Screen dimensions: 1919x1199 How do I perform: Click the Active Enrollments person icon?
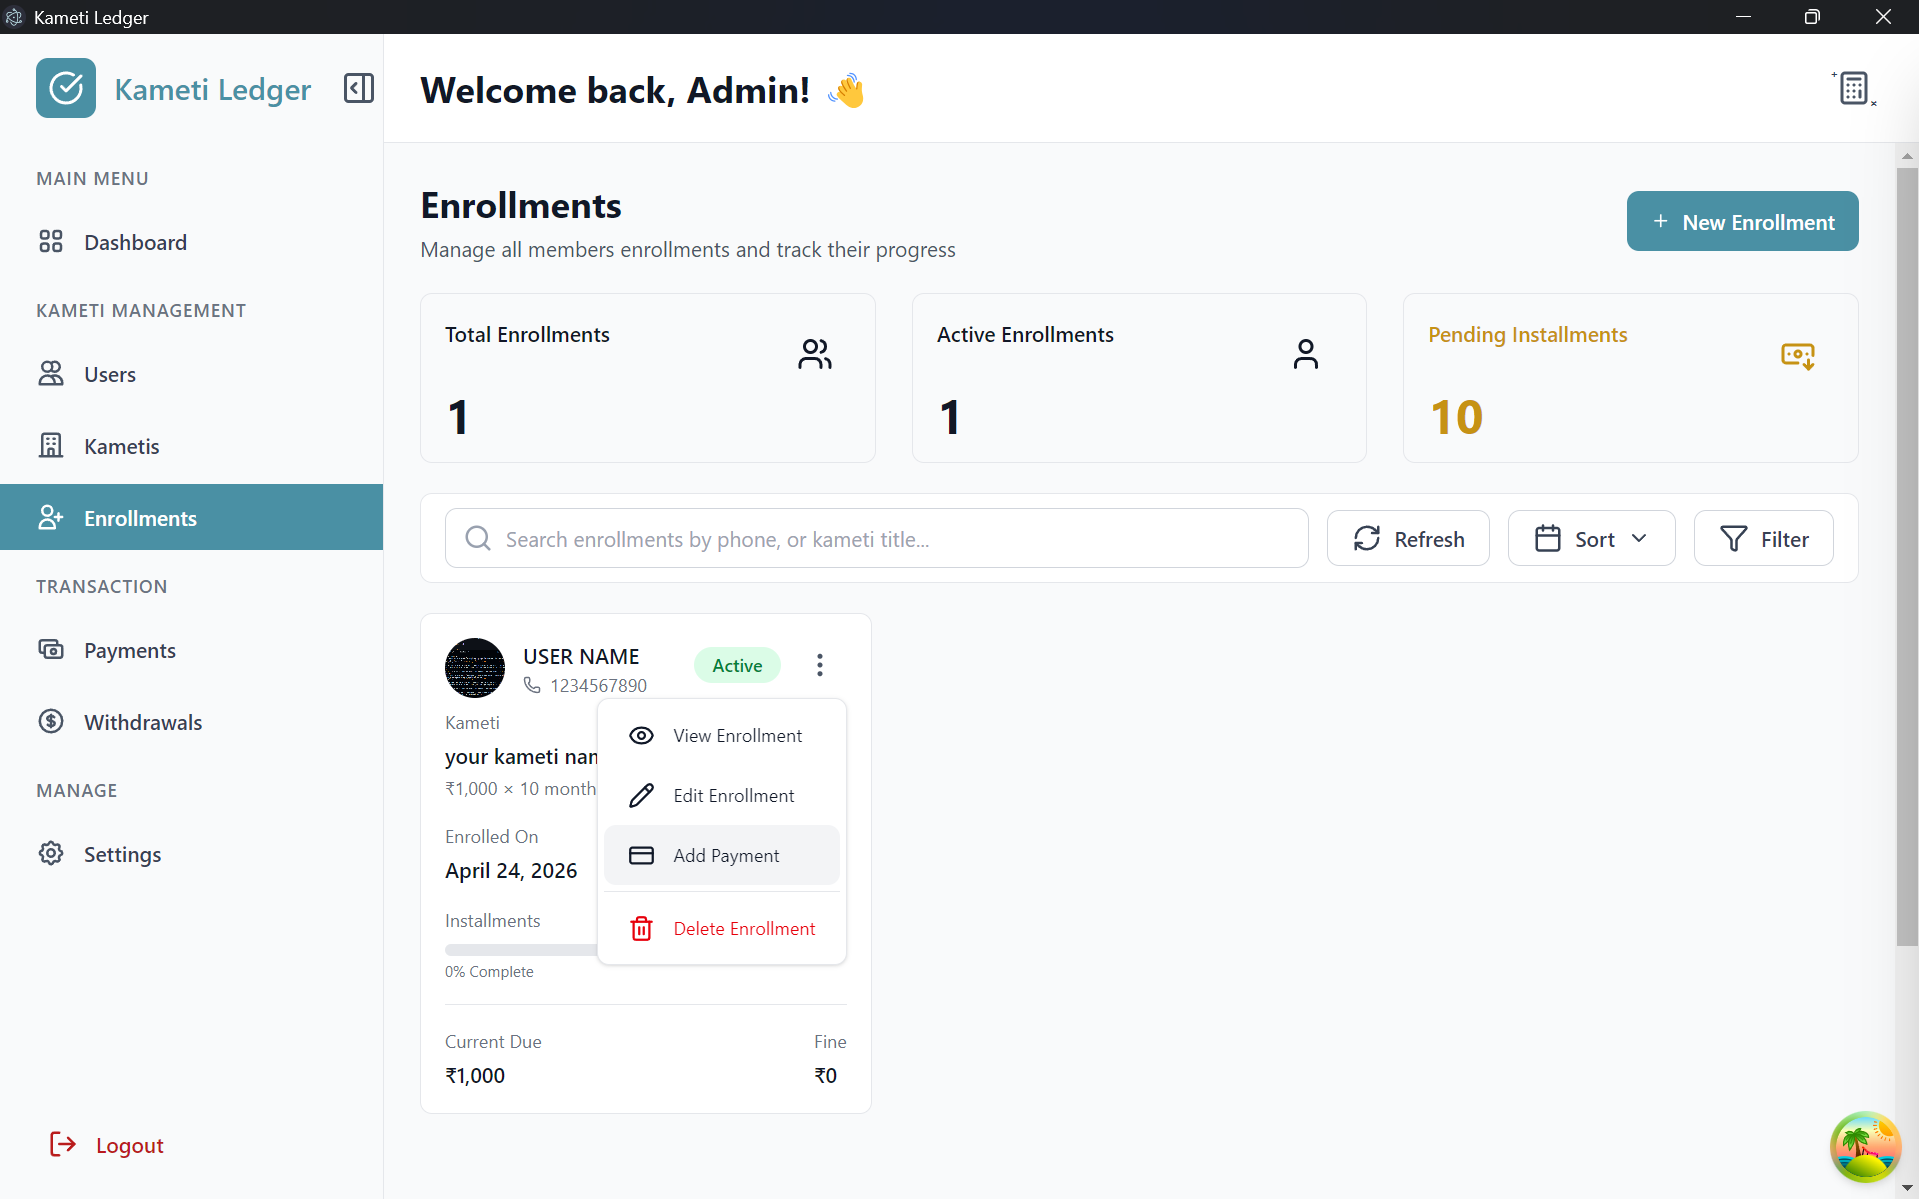1306,354
